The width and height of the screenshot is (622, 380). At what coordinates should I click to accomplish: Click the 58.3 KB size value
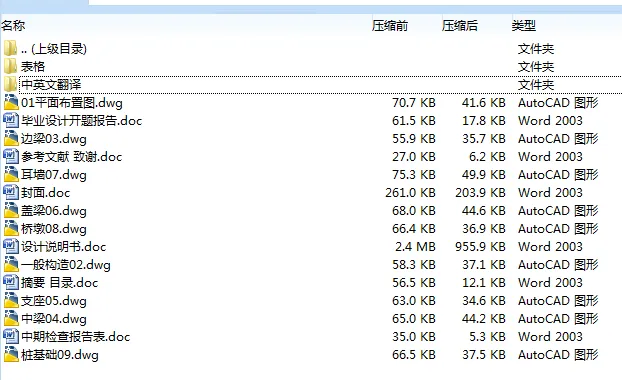pyautogui.click(x=414, y=265)
